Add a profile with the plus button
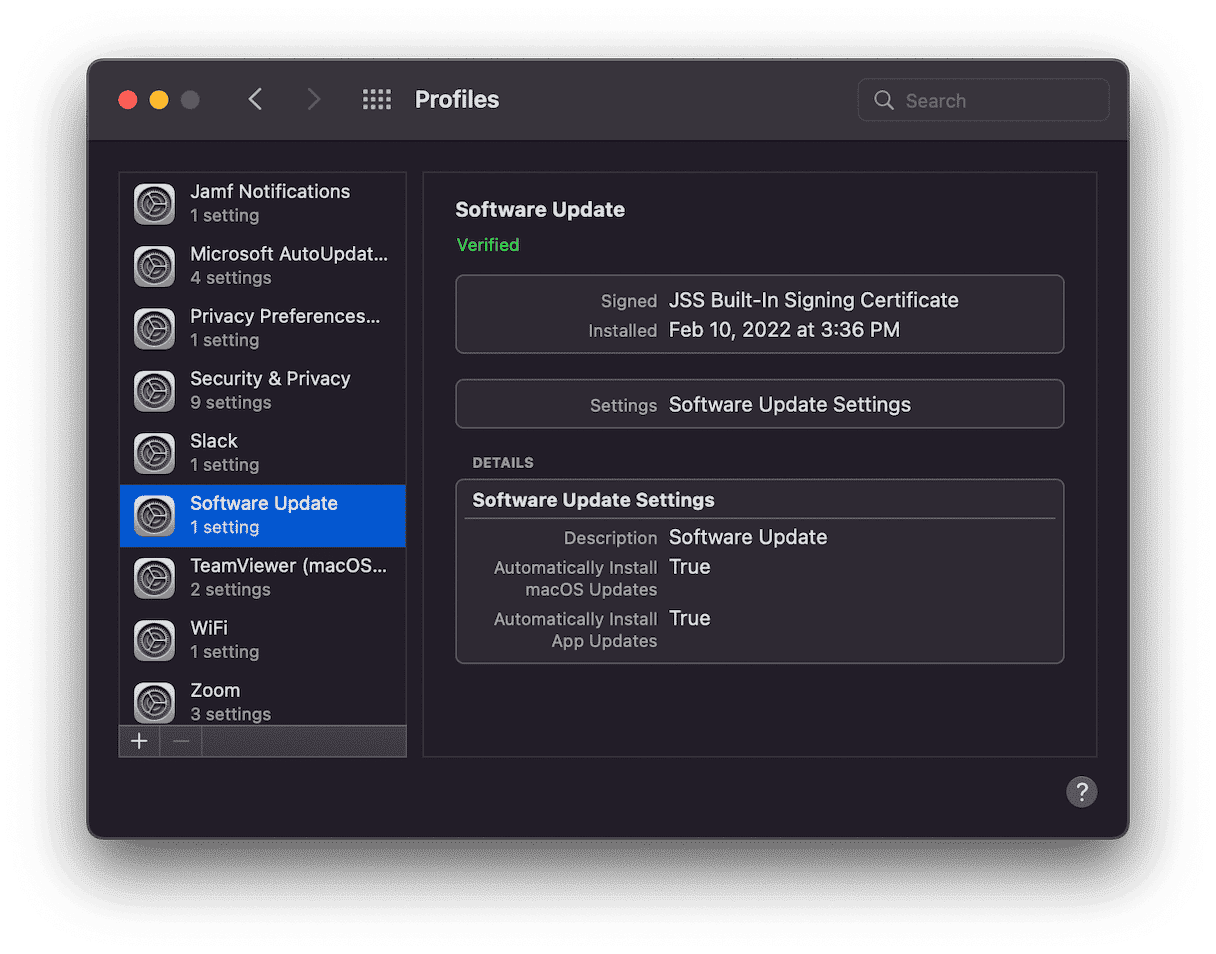The image size is (1216, 954). click(139, 741)
